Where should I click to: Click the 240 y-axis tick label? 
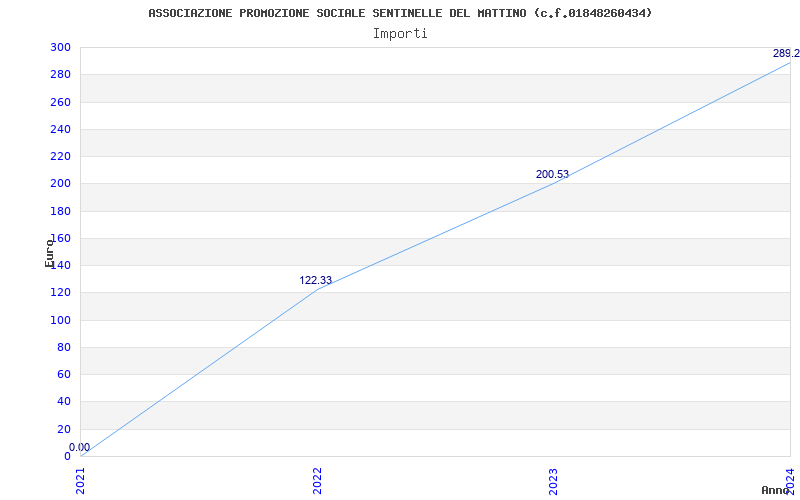tap(61, 129)
